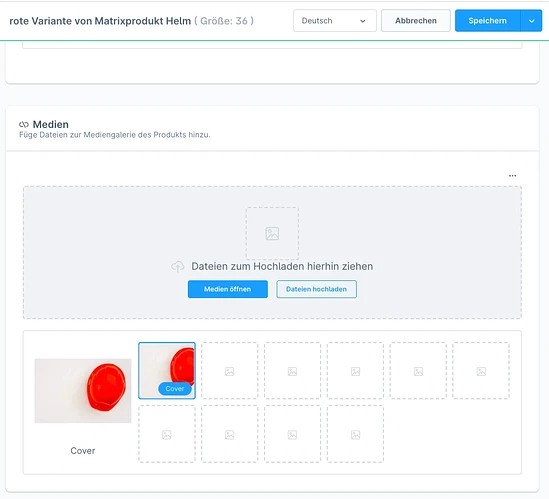Click the image placeholder icon in drop zone

pyautogui.click(x=272, y=233)
